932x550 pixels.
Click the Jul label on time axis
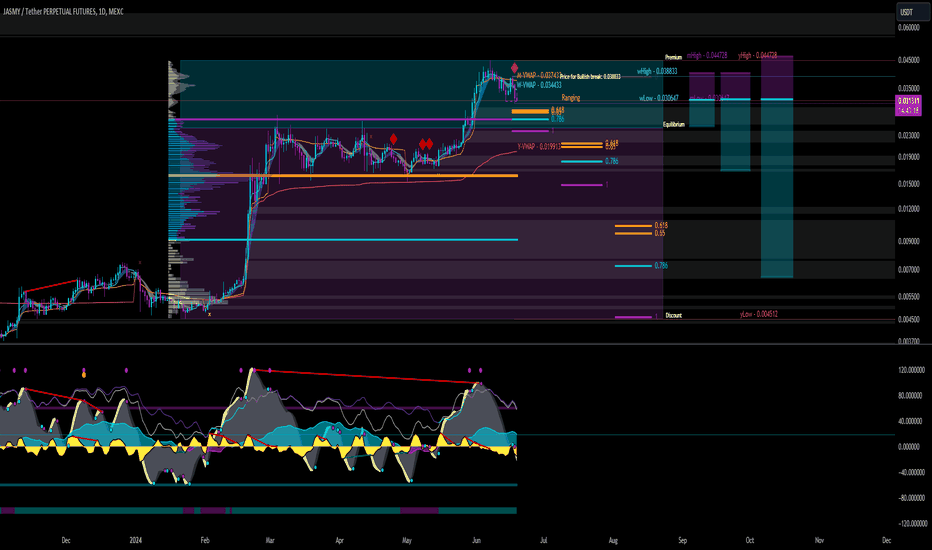coord(543,540)
